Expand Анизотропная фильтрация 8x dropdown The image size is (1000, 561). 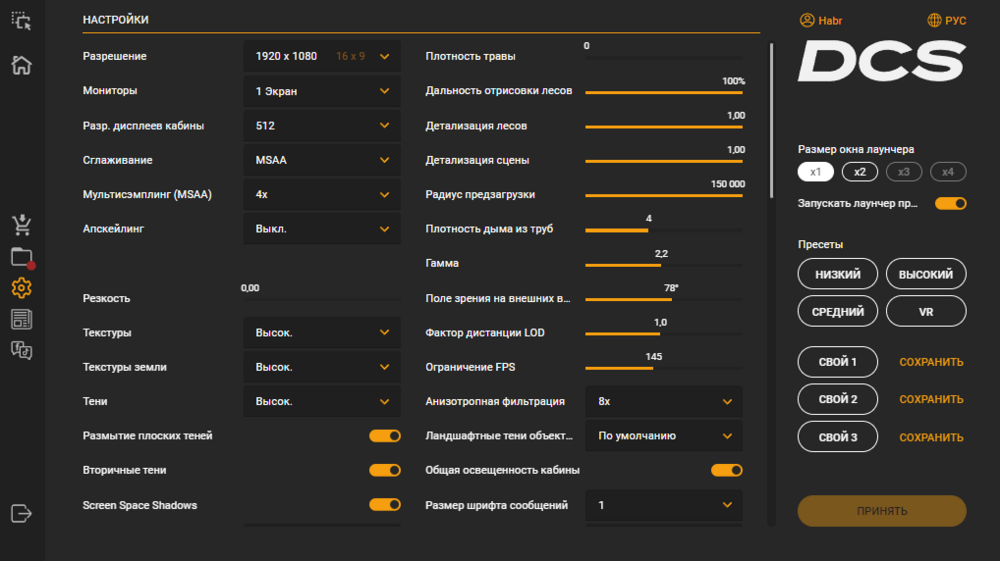[x=664, y=401]
